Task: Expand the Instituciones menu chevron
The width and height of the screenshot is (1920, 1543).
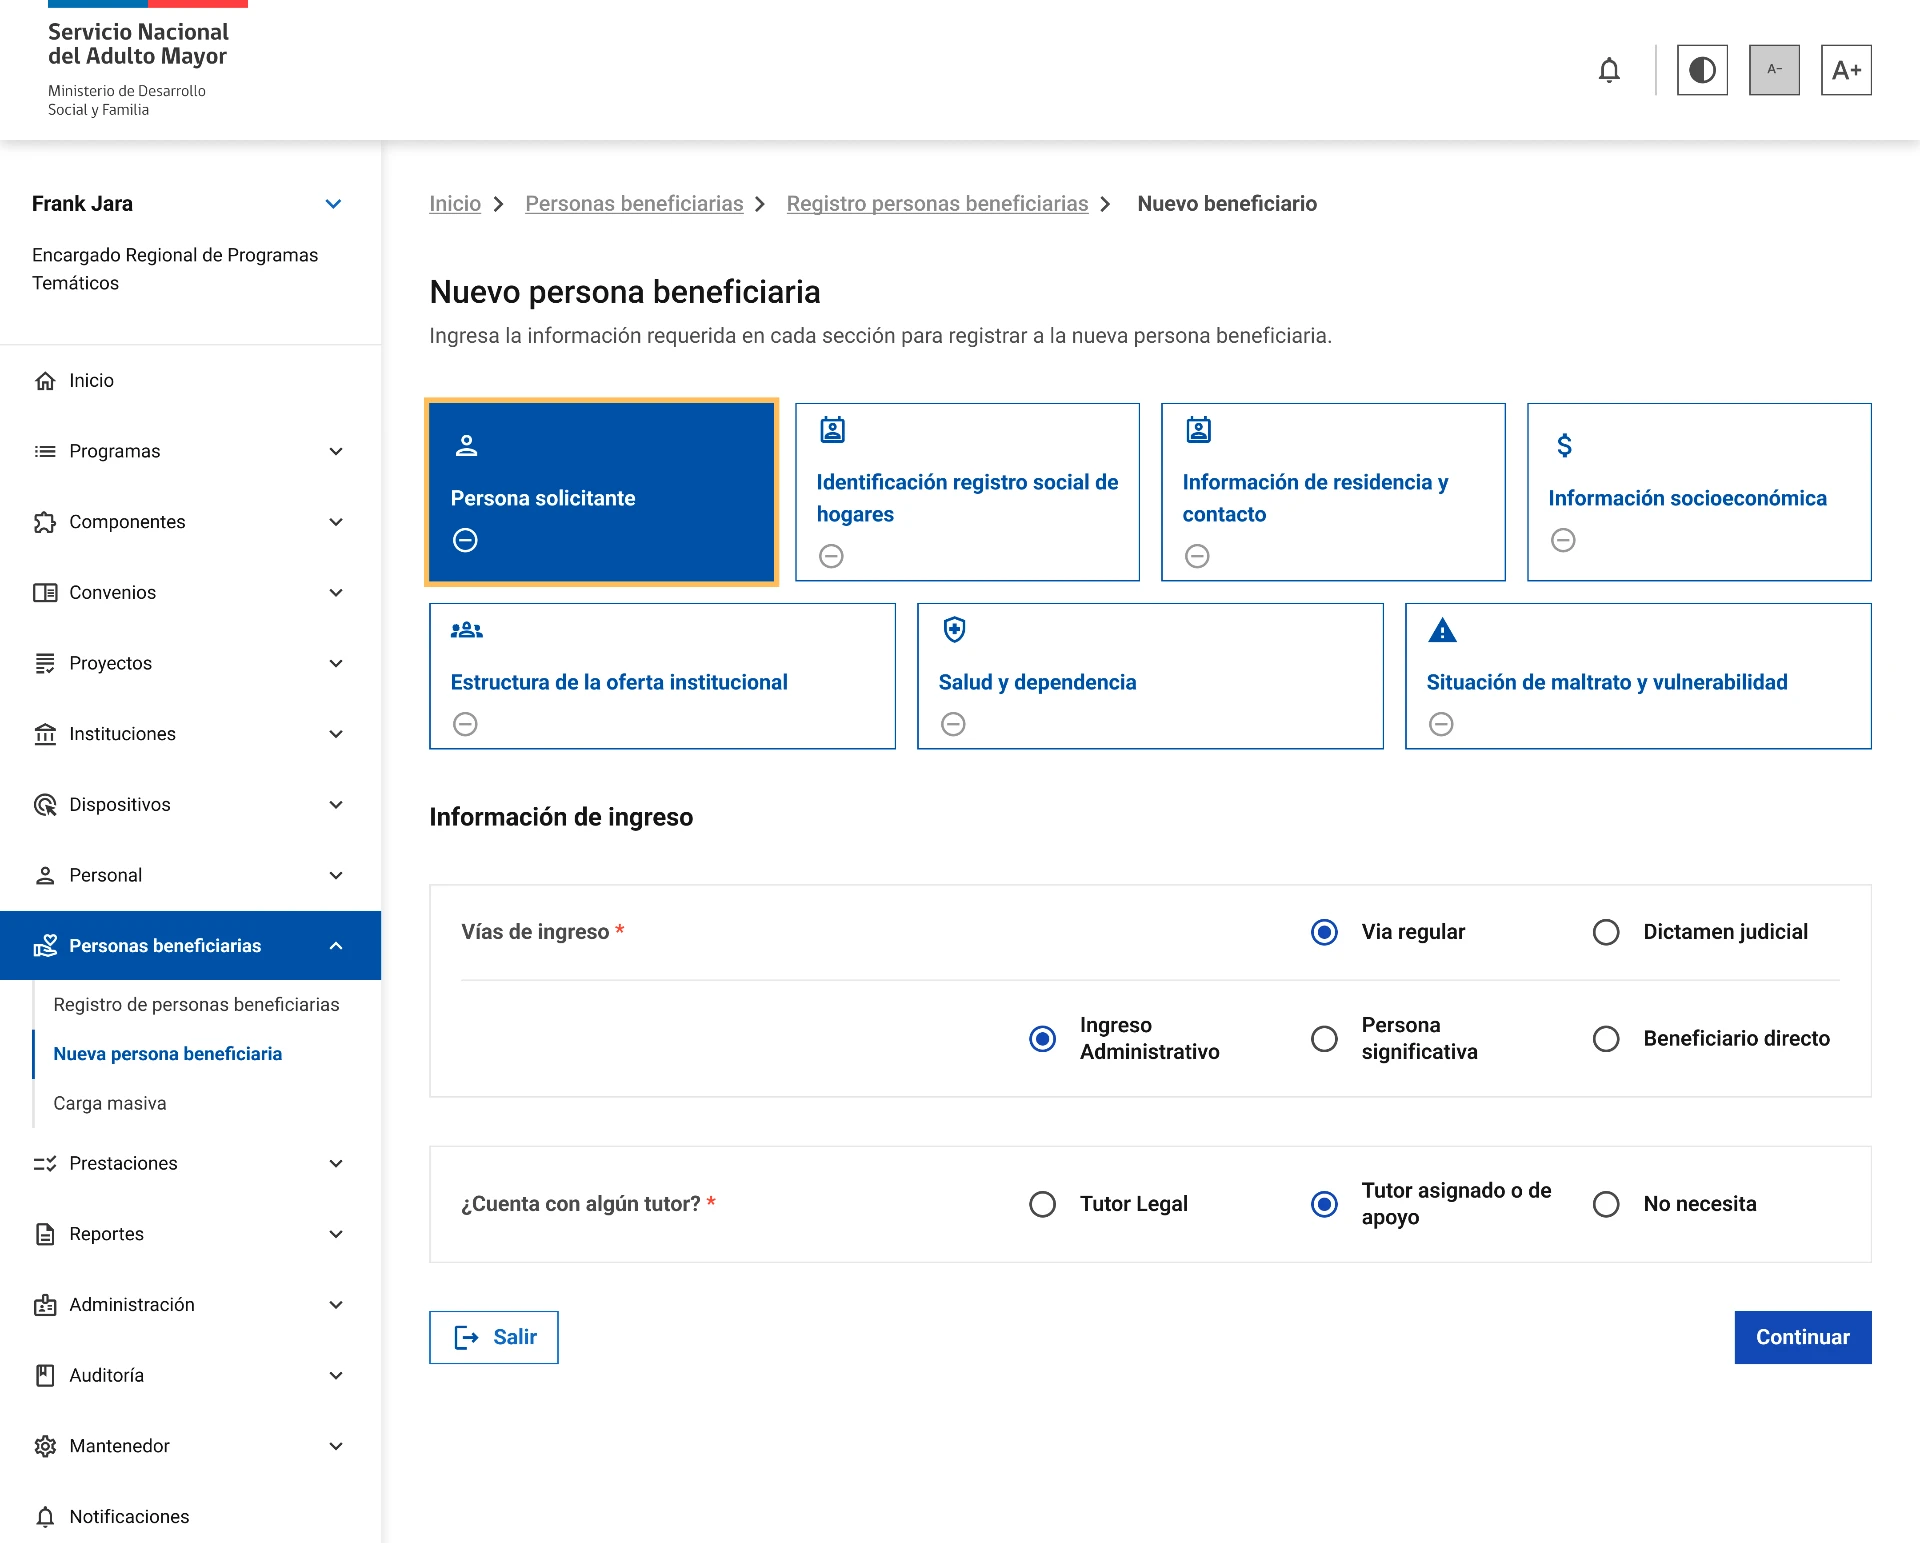Action: tap(336, 734)
